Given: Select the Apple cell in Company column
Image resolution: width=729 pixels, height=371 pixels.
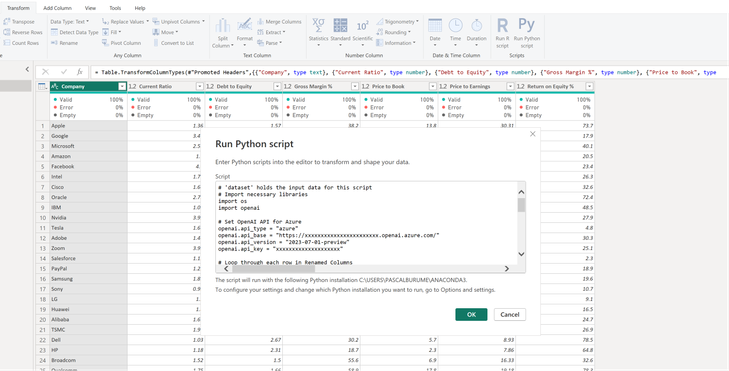Looking at the screenshot, I should [x=88, y=126].
